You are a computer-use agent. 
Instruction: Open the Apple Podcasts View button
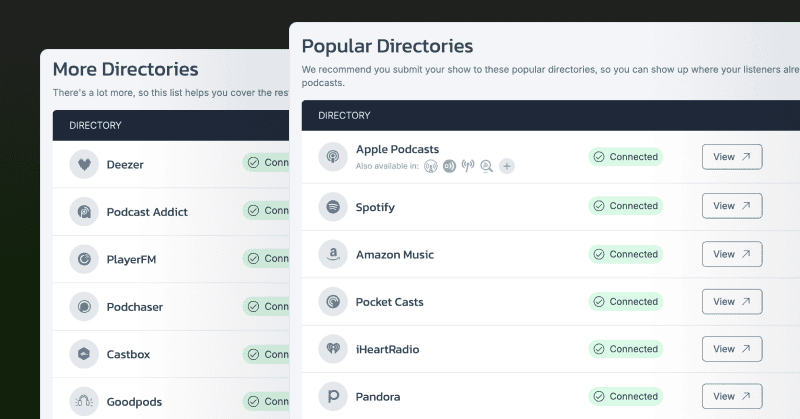click(732, 157)
